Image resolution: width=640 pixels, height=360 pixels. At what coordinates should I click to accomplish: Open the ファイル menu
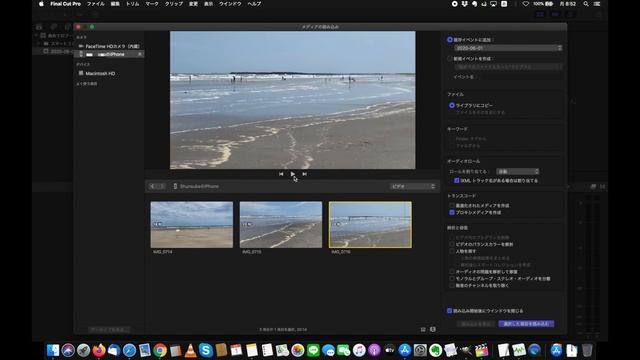(x=96, y=4)
